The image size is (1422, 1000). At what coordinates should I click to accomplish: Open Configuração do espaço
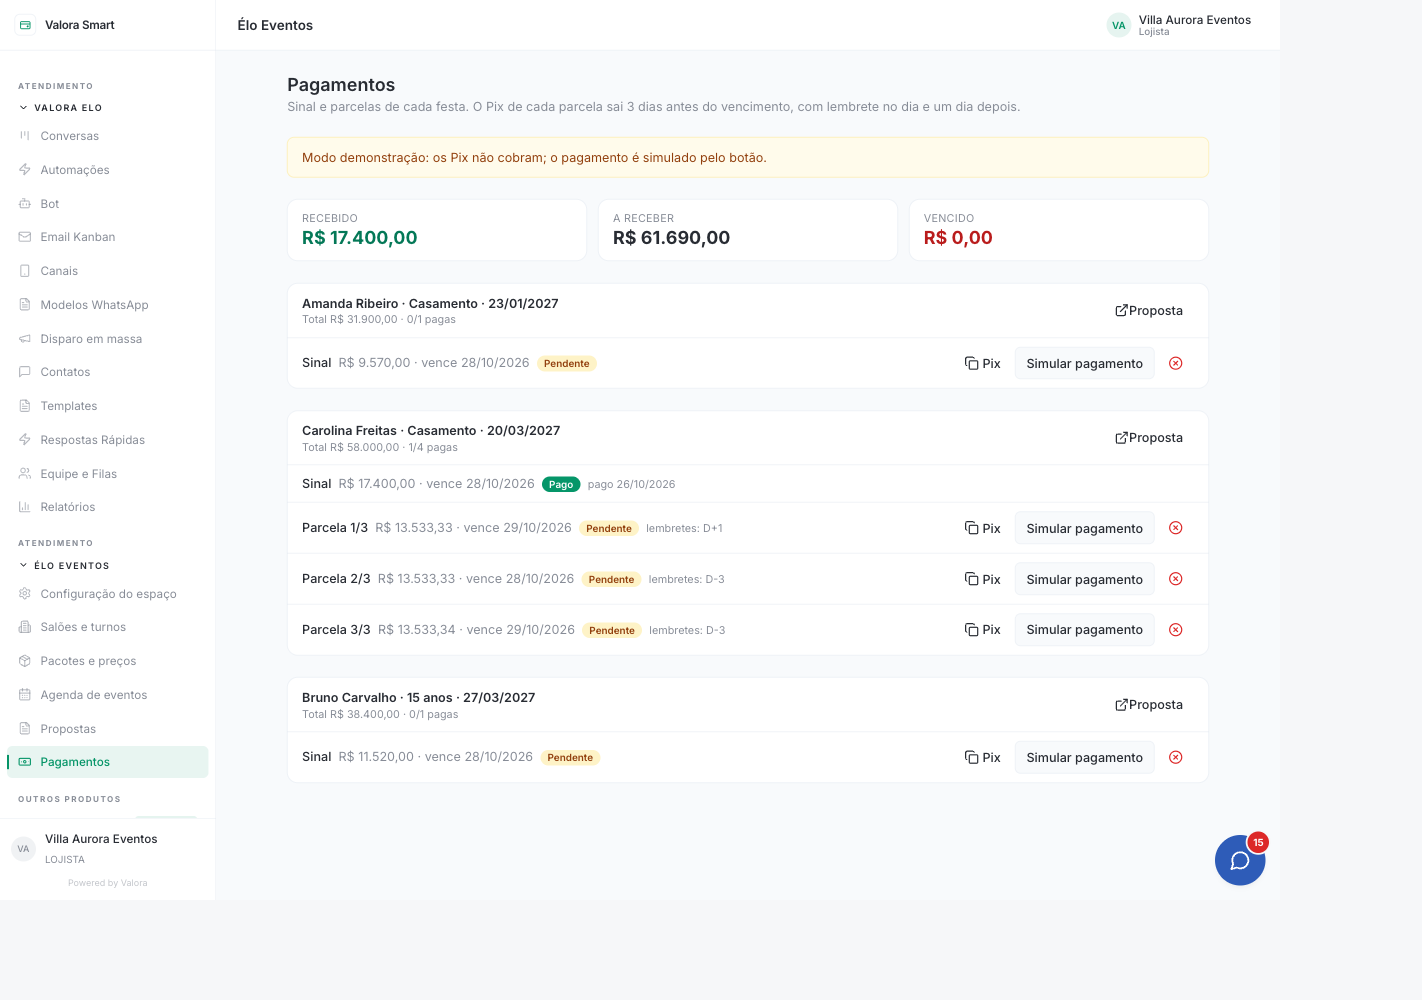(108, 594)
